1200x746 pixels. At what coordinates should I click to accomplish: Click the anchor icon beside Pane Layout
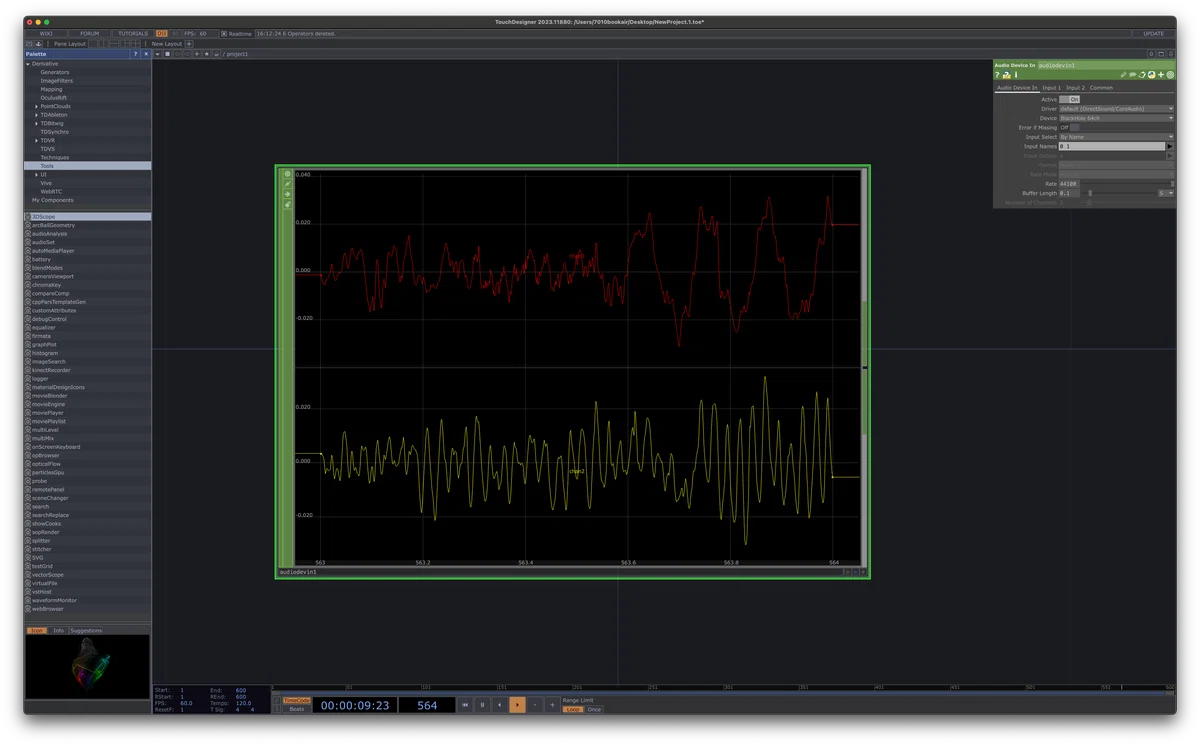pos(38,44)
